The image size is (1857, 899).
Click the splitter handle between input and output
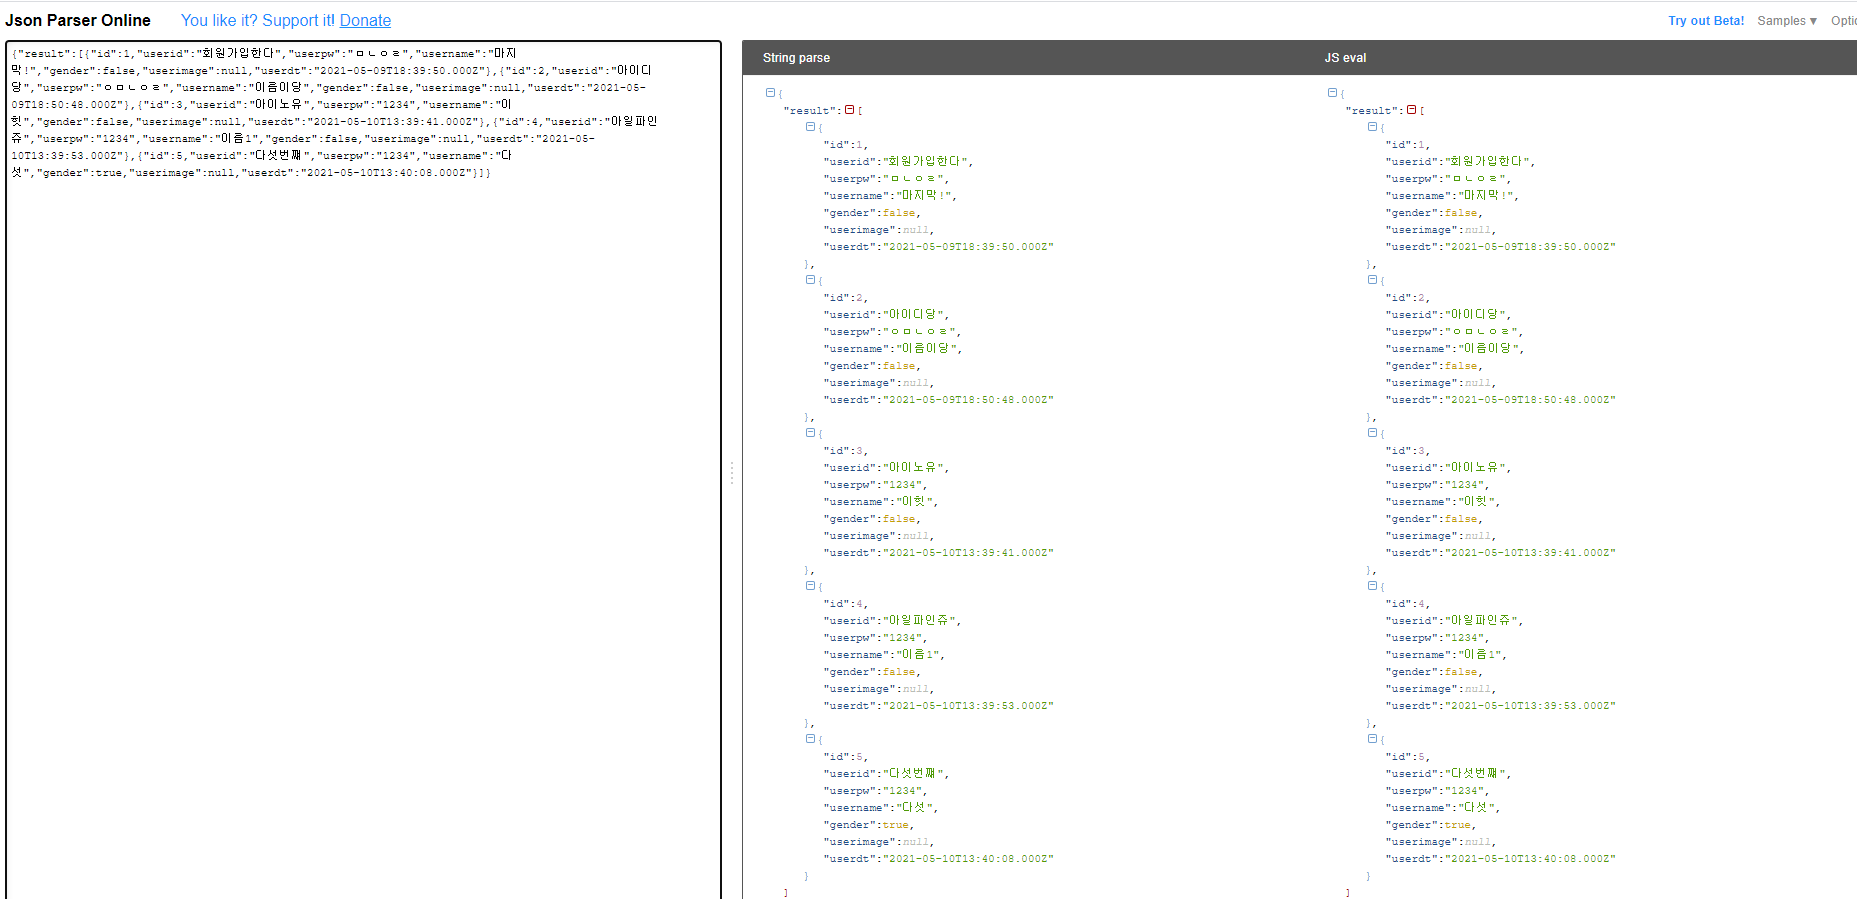[x=732, y=473]
